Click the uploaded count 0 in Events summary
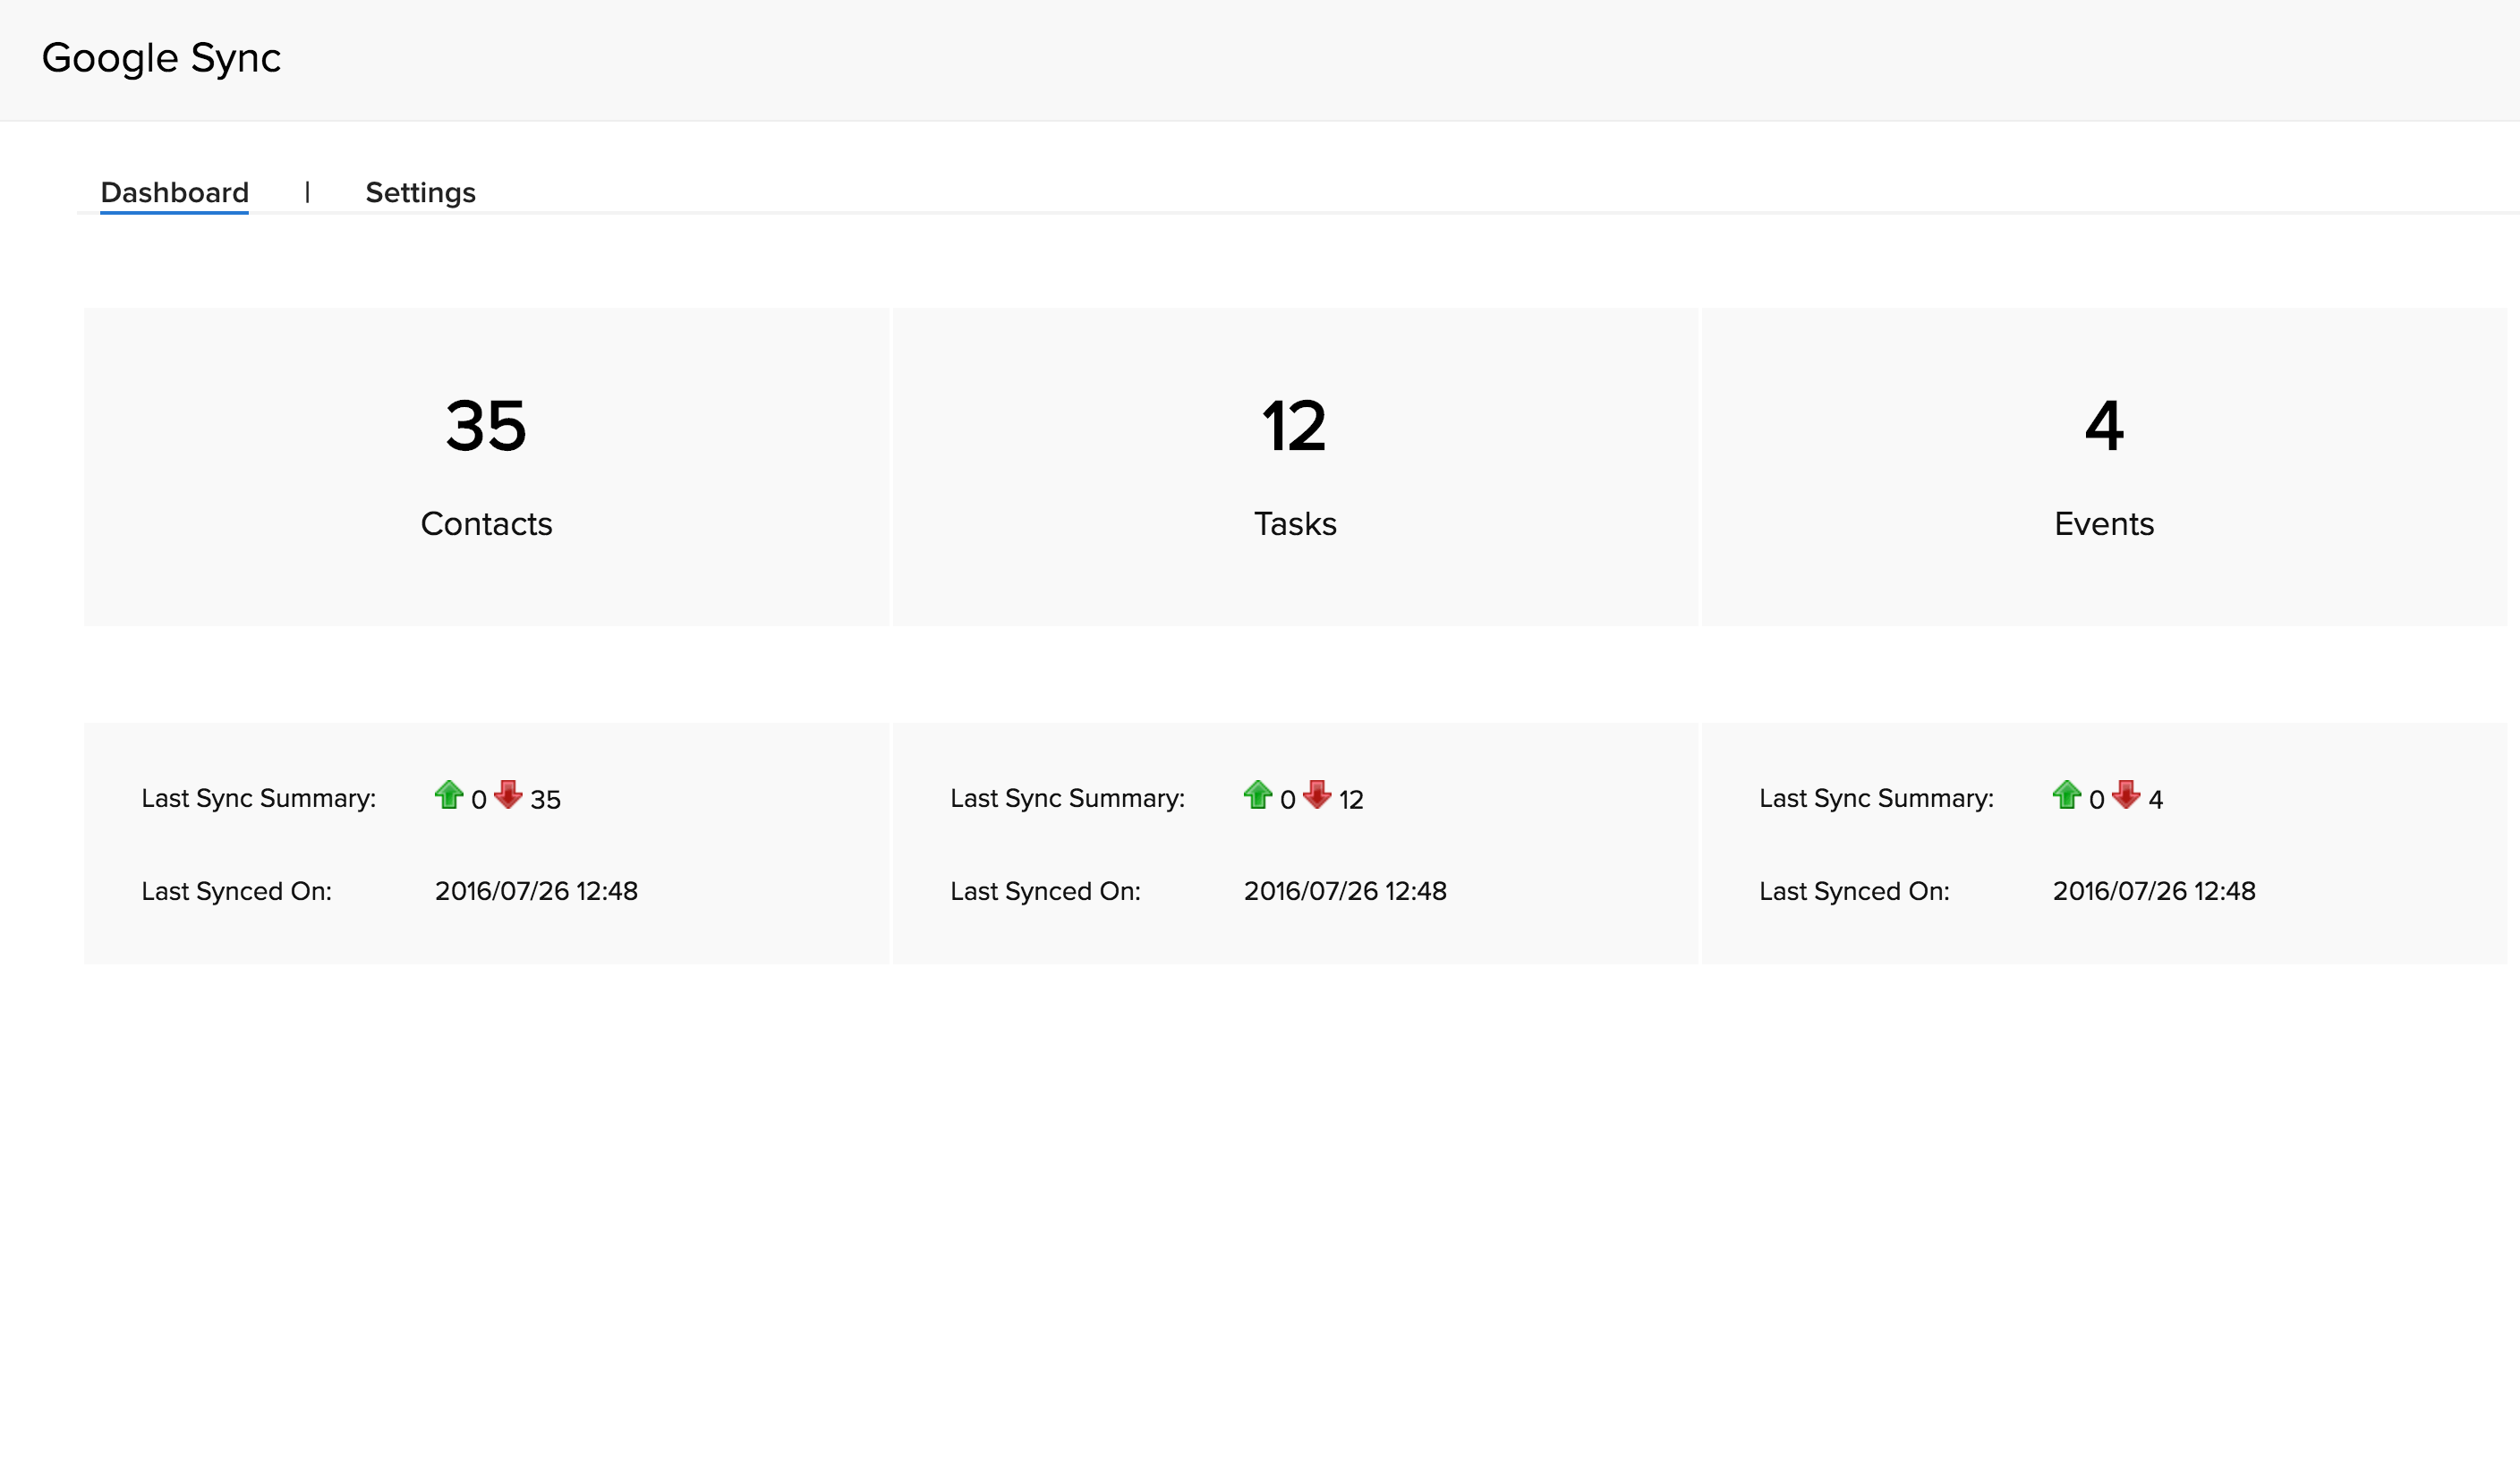 pyautogui.click(x=2097, y=800)
